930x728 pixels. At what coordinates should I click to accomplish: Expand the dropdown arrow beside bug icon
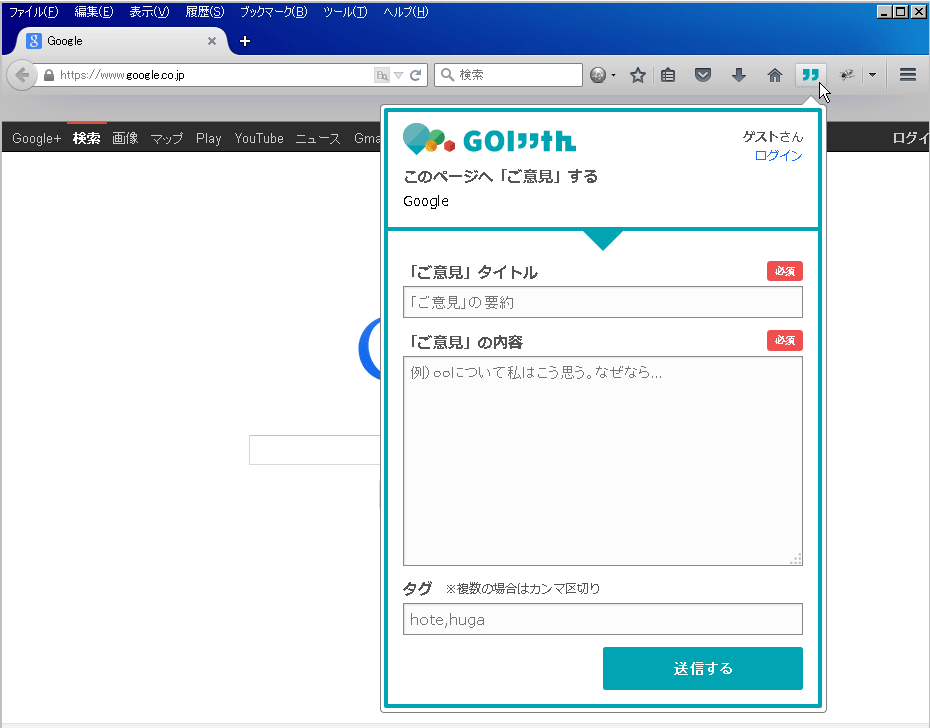872,75
